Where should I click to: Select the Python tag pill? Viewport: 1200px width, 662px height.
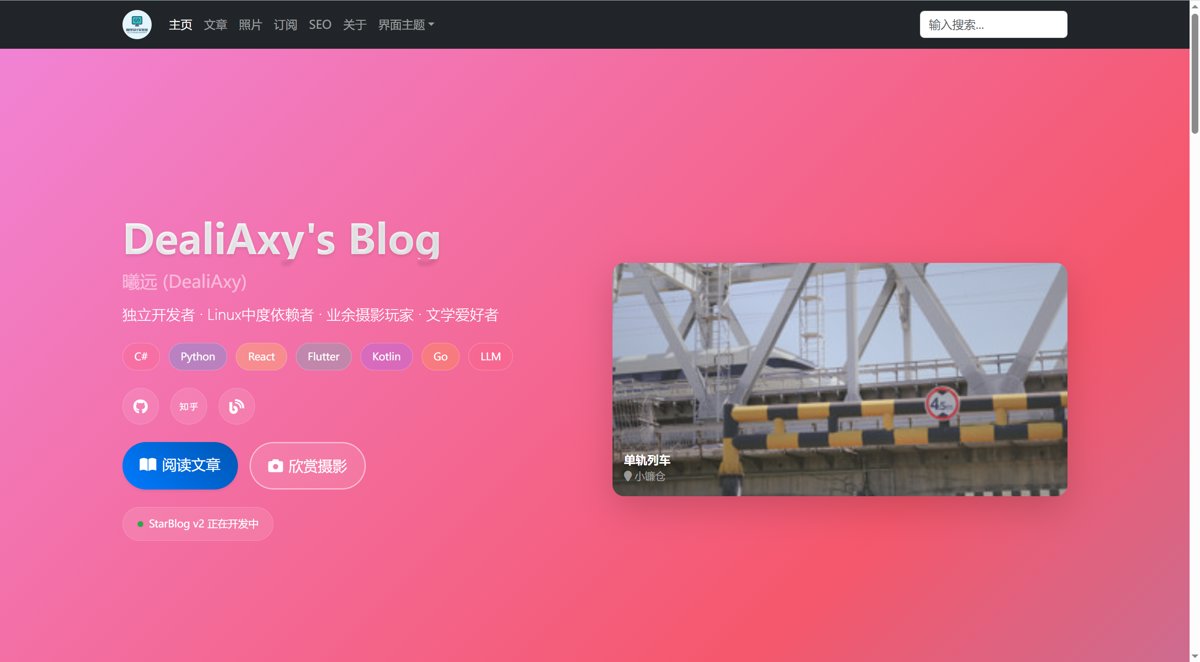[x=198, y=356]
